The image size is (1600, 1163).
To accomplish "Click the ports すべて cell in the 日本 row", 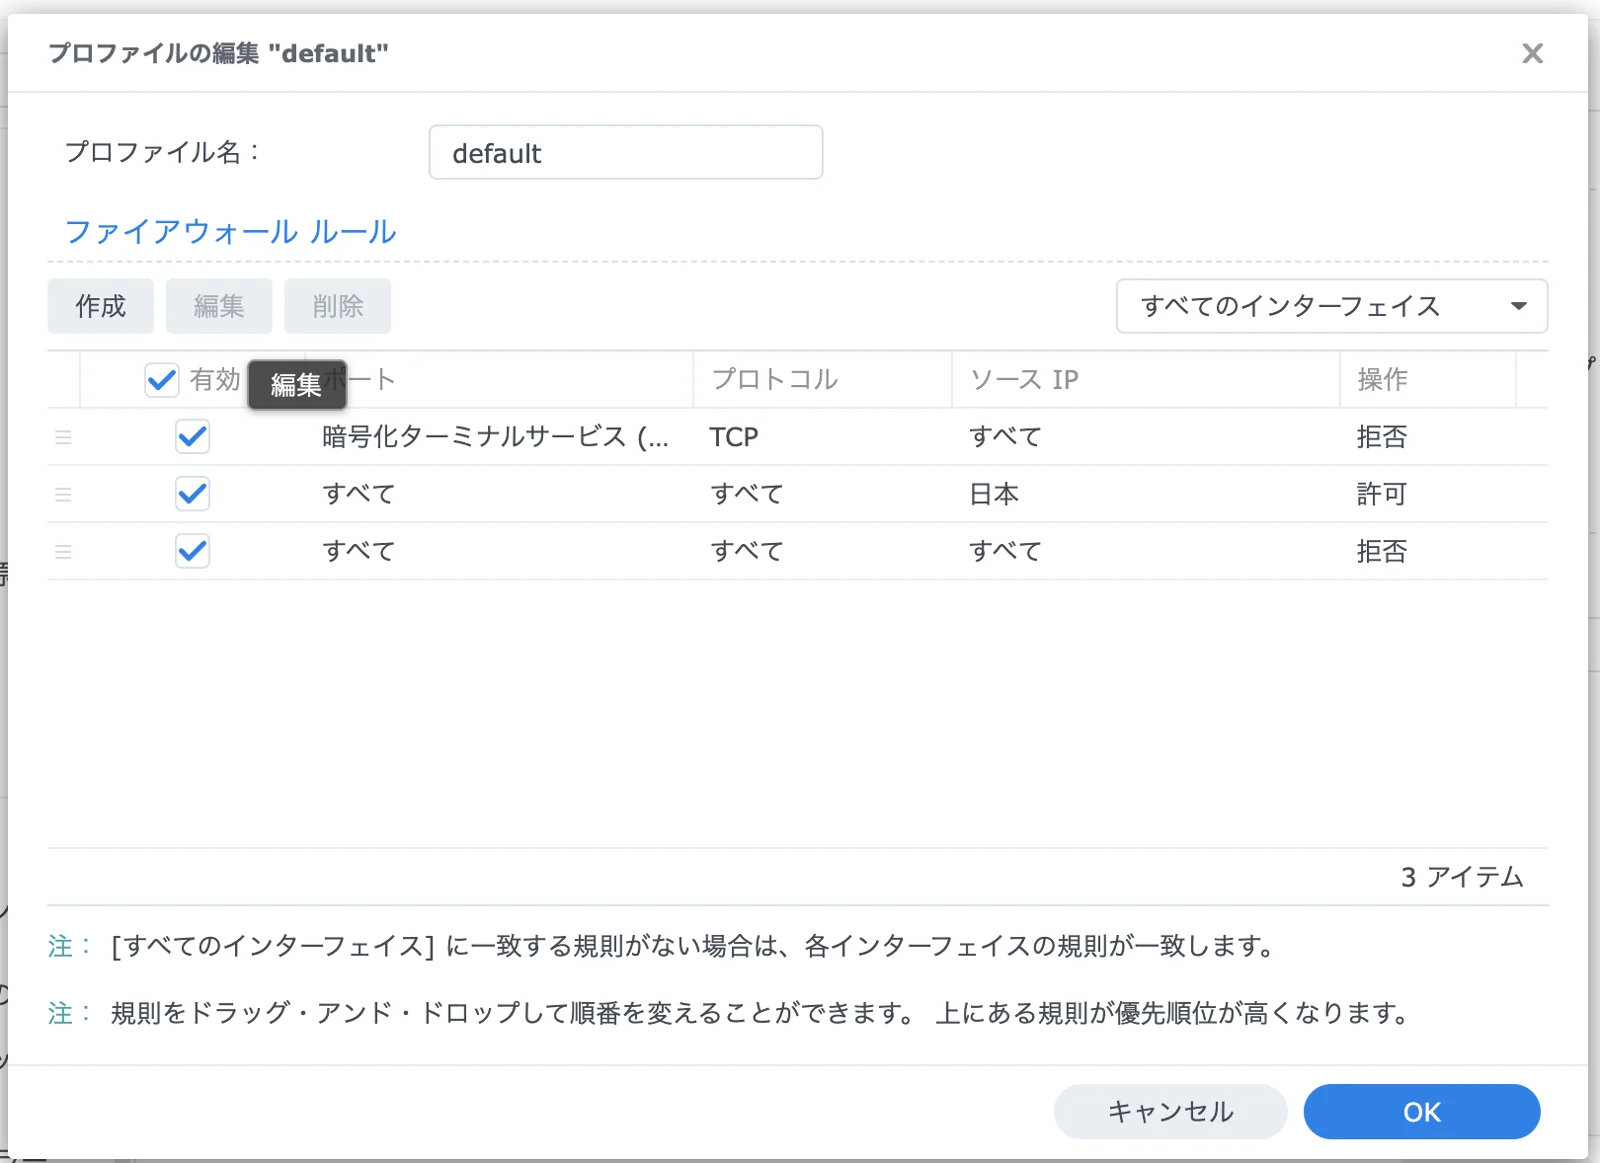I will pyautogui.click(x=359, y=494).
